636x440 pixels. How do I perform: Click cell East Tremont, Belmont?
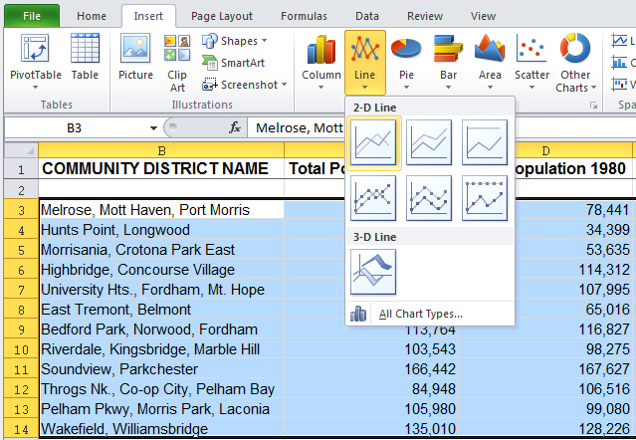pos(161,309)
